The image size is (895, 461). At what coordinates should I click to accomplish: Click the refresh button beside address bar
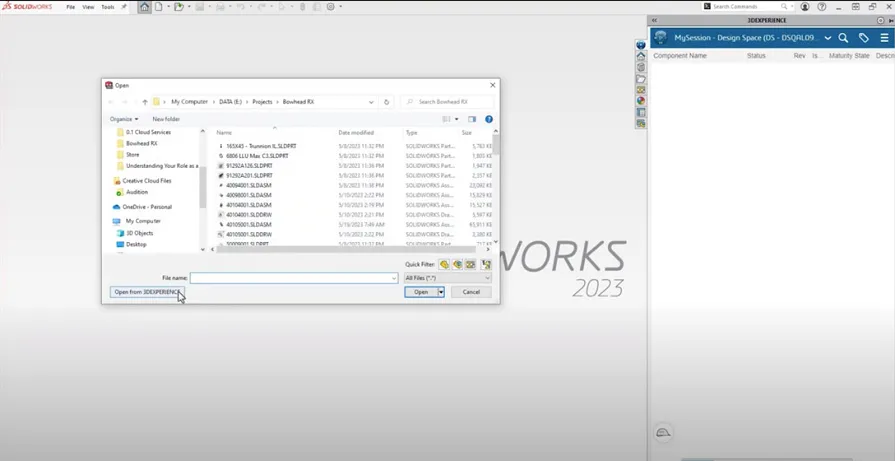coord(386,102)
